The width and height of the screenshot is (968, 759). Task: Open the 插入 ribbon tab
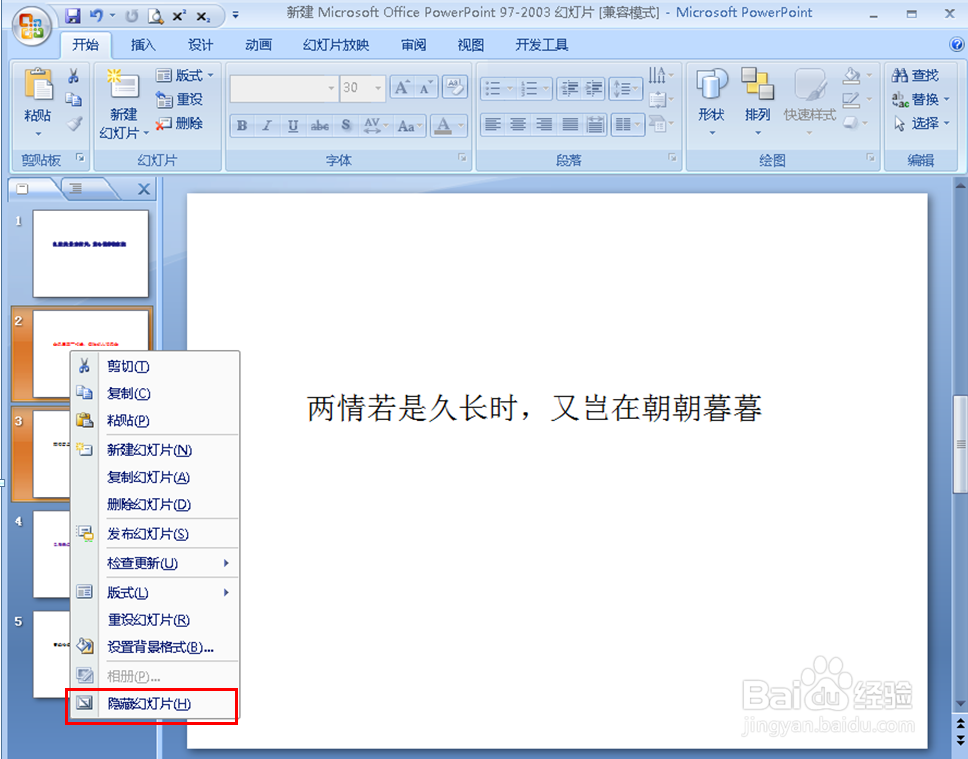point(143,44)
